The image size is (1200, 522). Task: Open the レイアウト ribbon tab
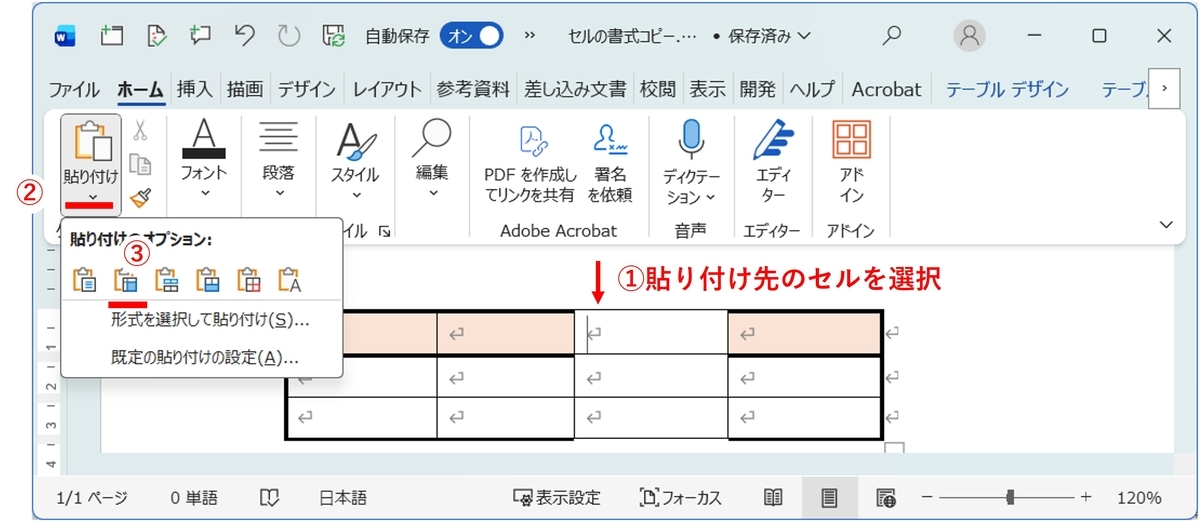(387, 89)
